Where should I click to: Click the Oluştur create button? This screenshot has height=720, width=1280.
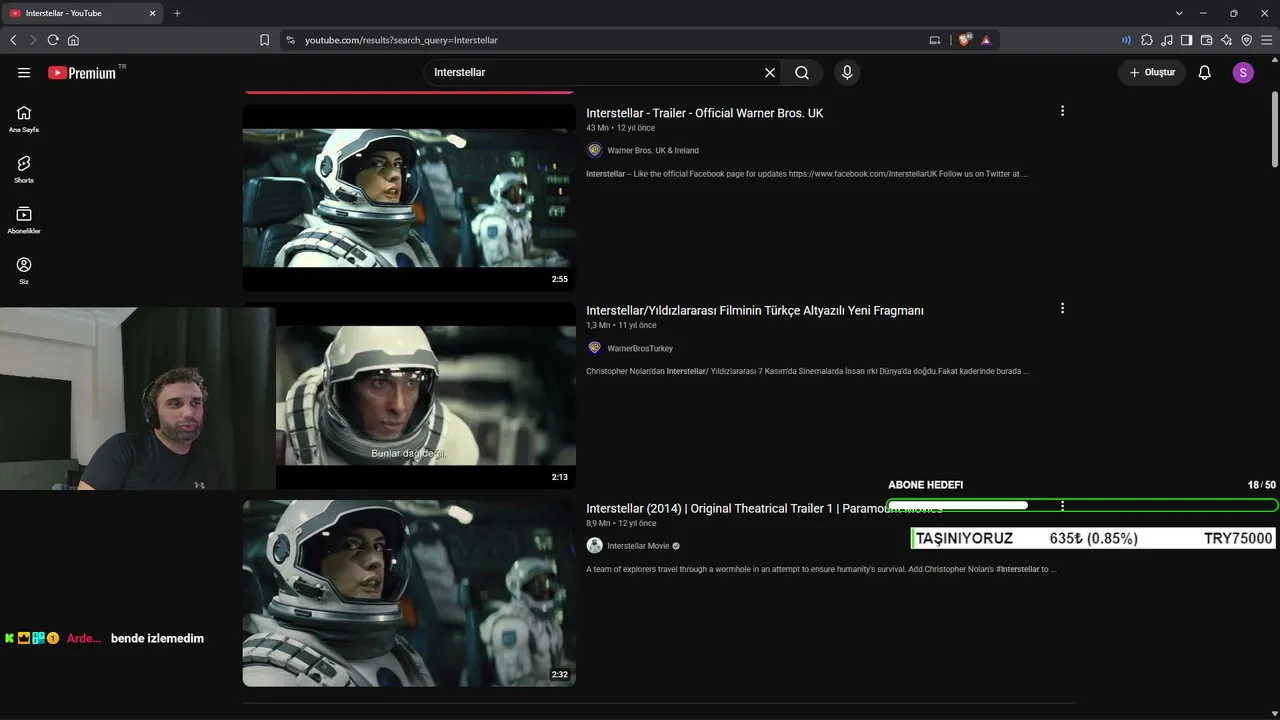(x=1152, y=72)
